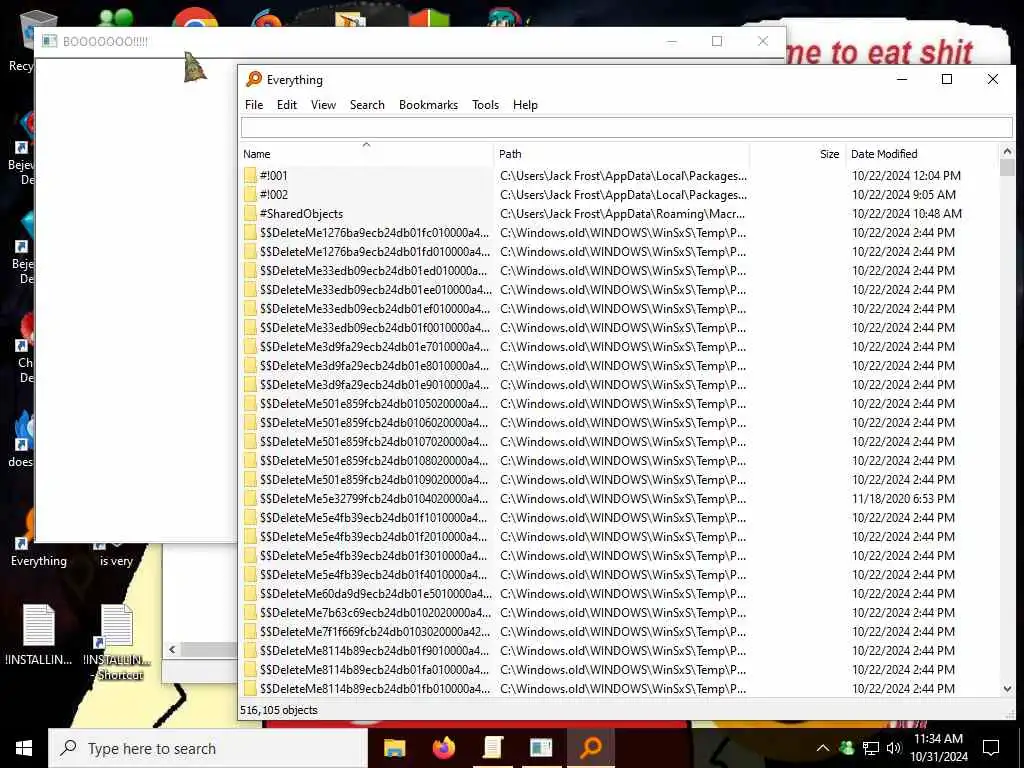Screen dimensions: 1024x768
Task: Click the taskbar Type here to search box
Action: (x=208, y=748)
